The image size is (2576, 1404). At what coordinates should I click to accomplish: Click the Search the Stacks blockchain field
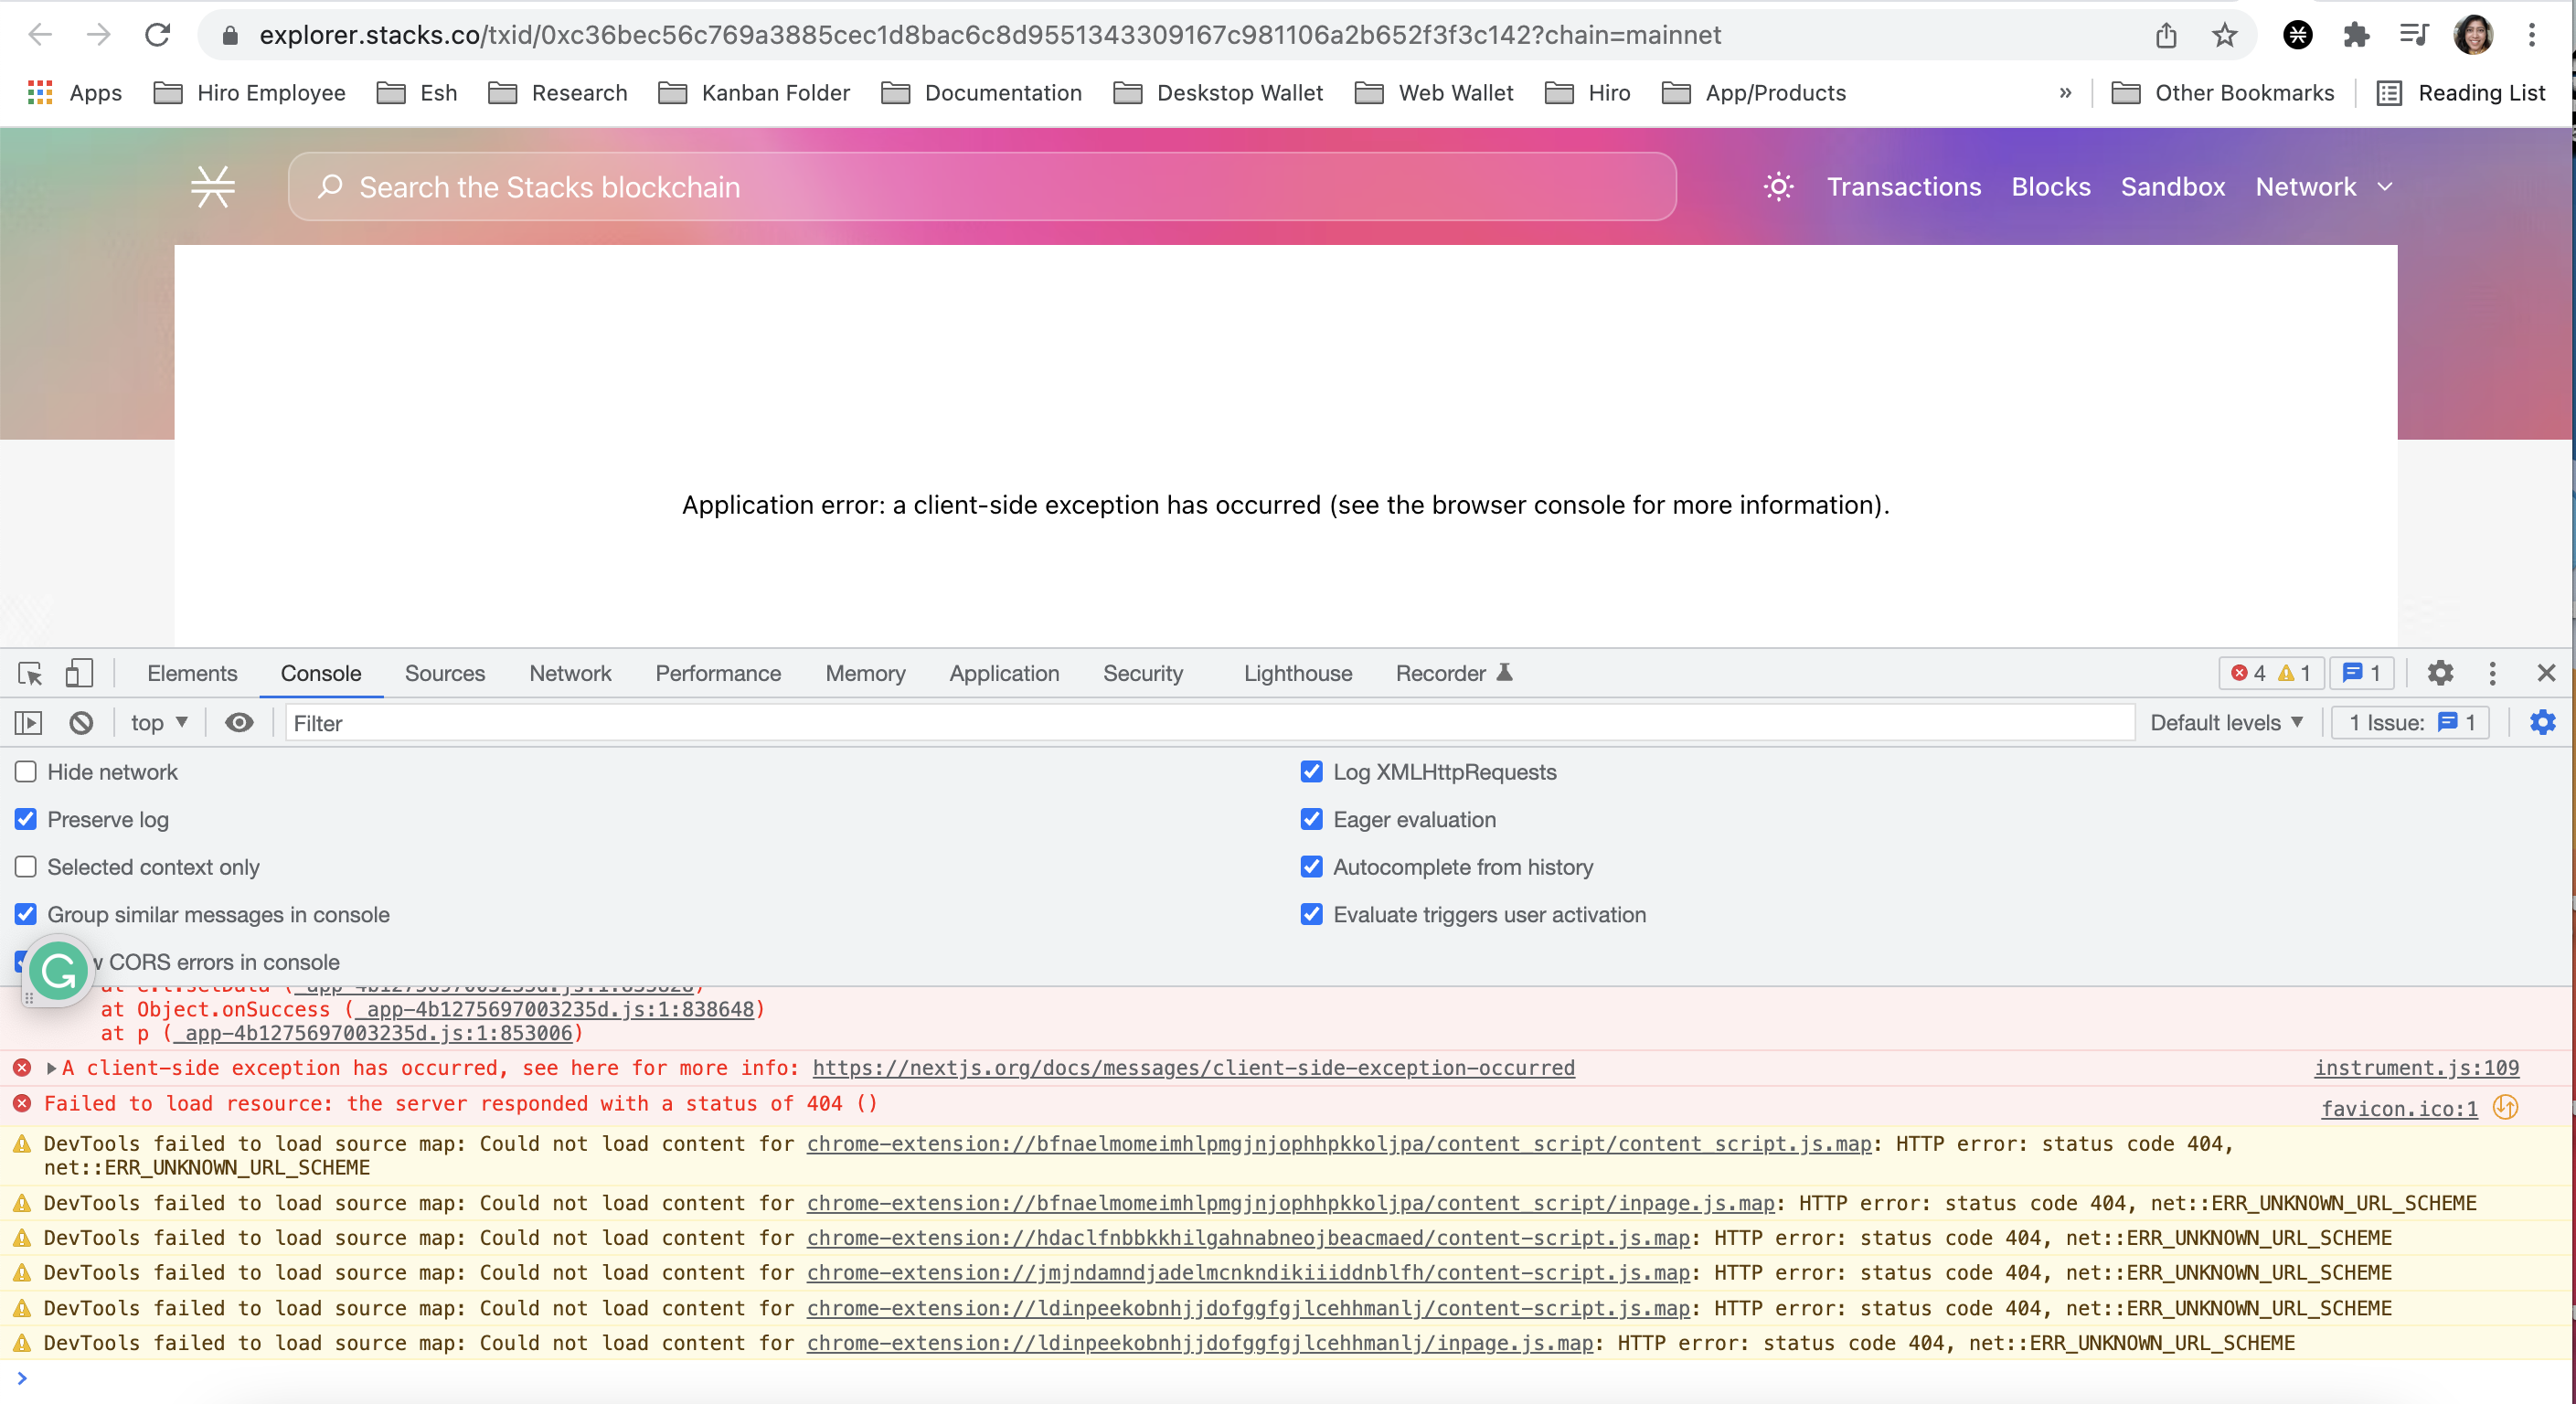pos(982,186)
